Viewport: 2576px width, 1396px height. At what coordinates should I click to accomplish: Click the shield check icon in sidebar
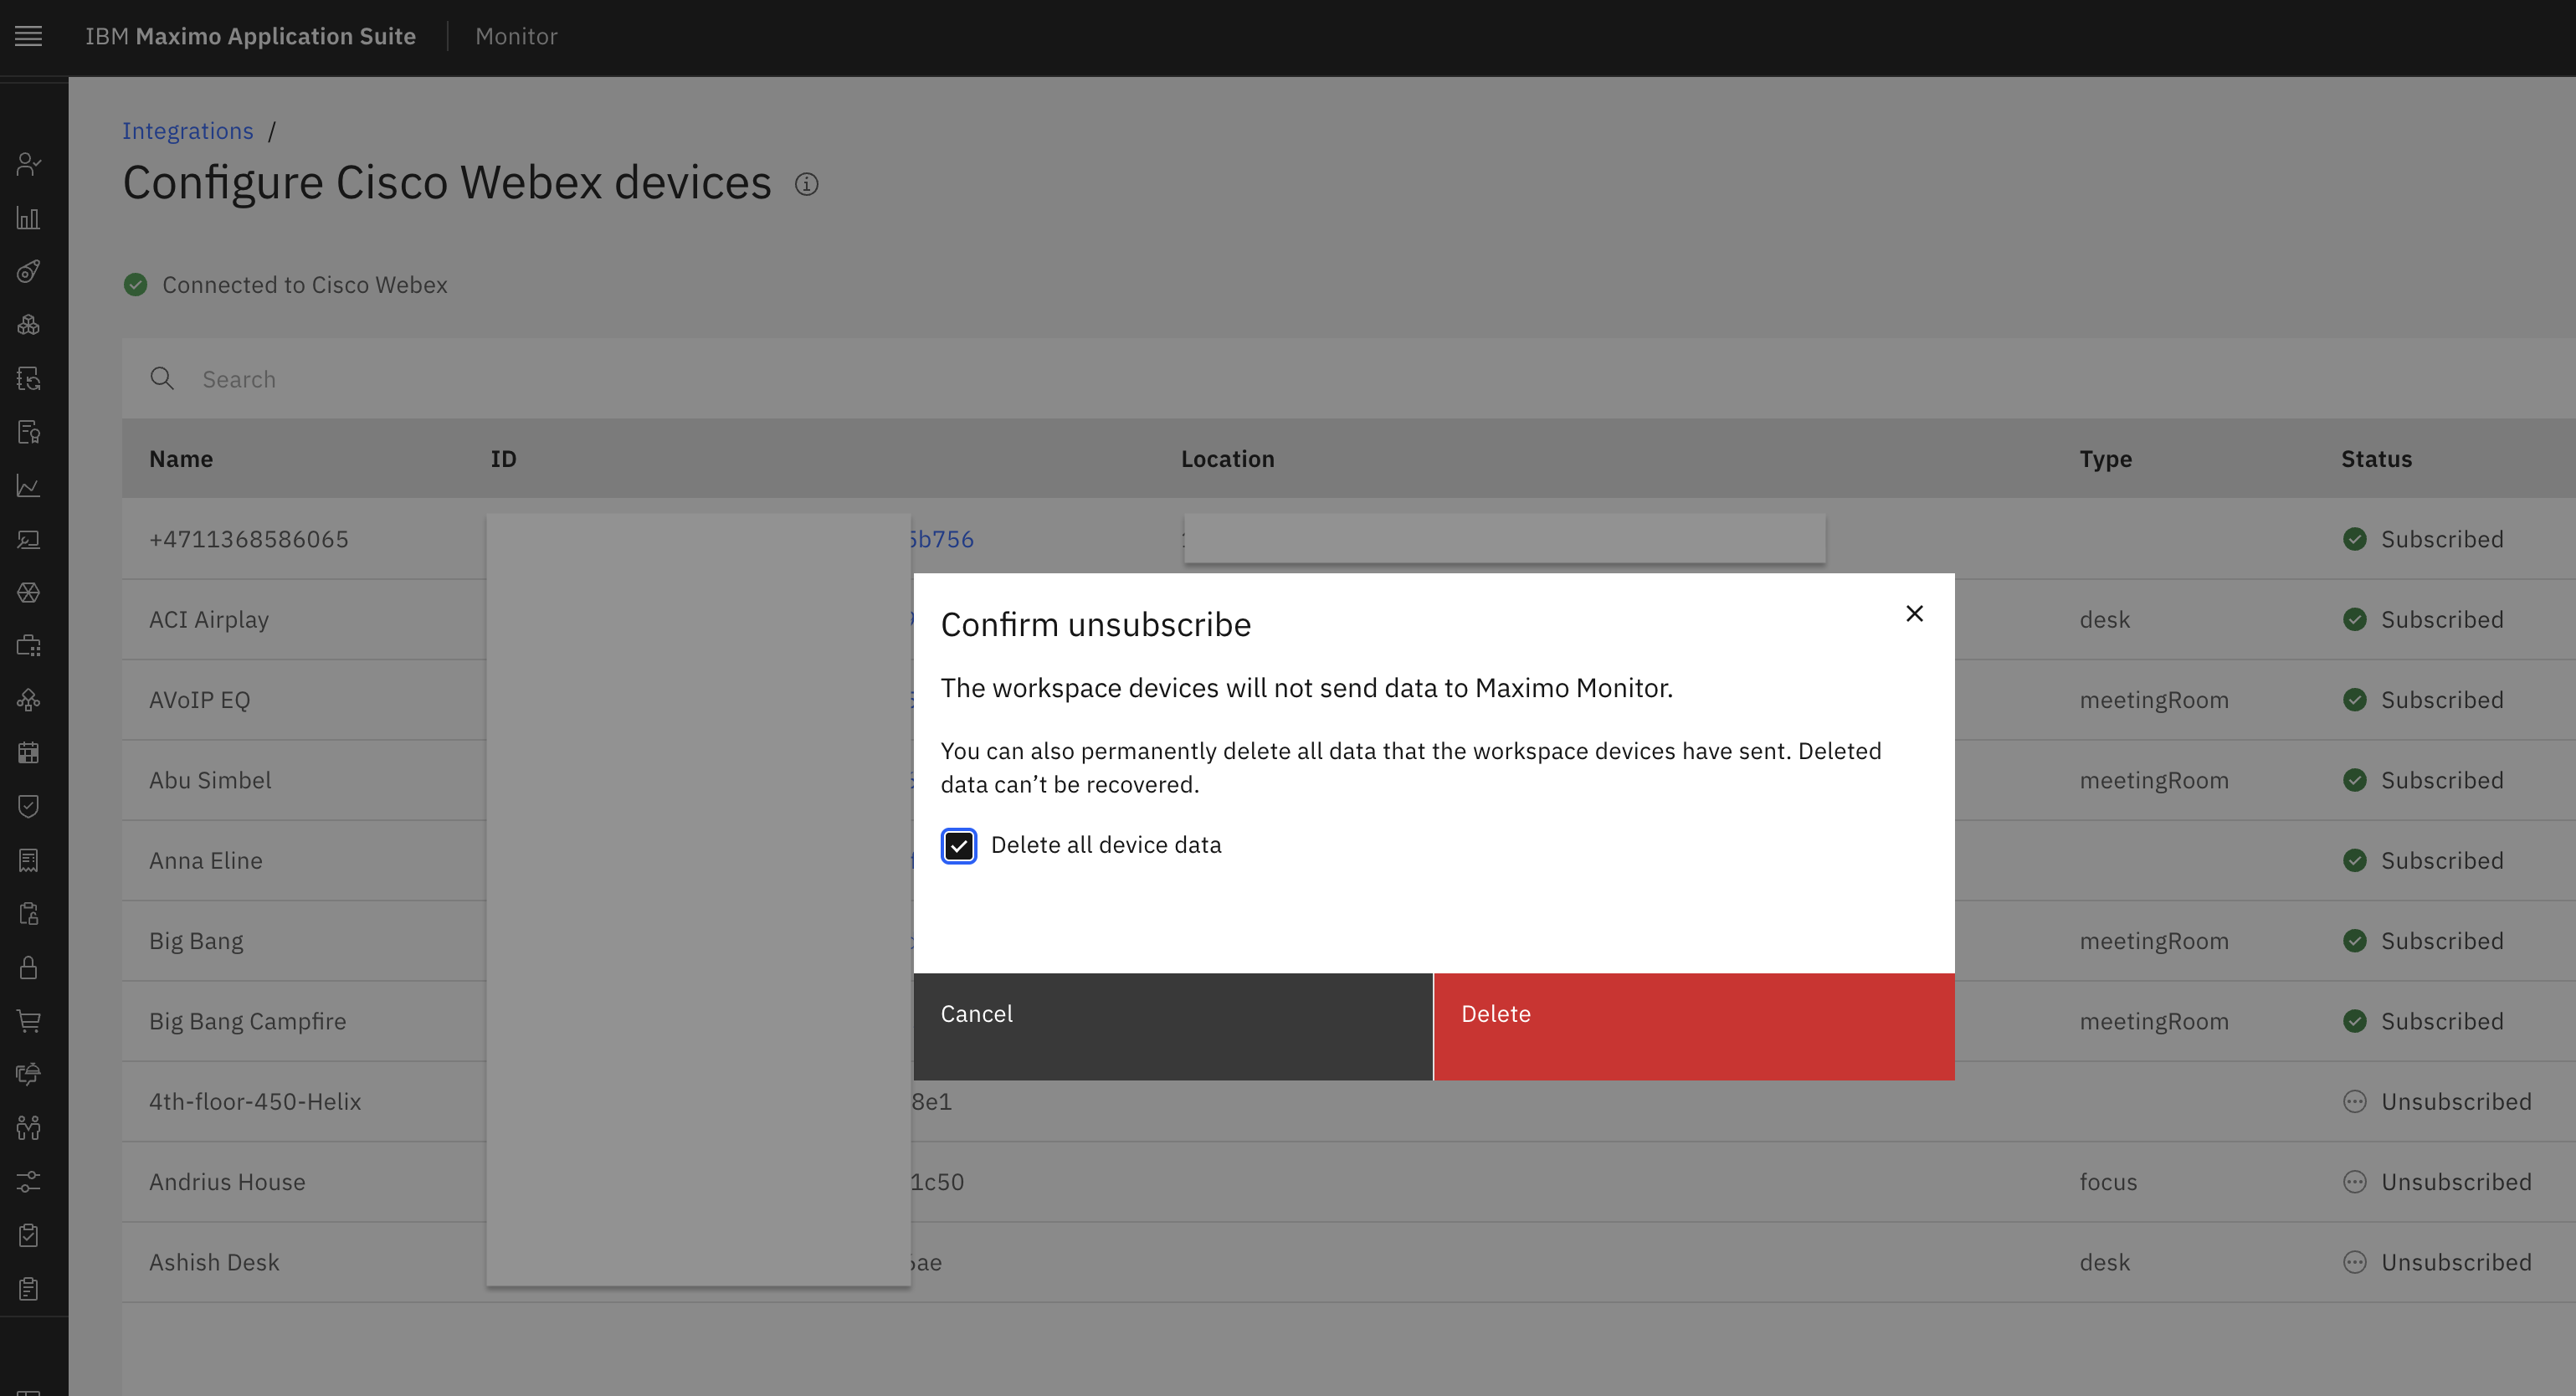pos(28,807)
